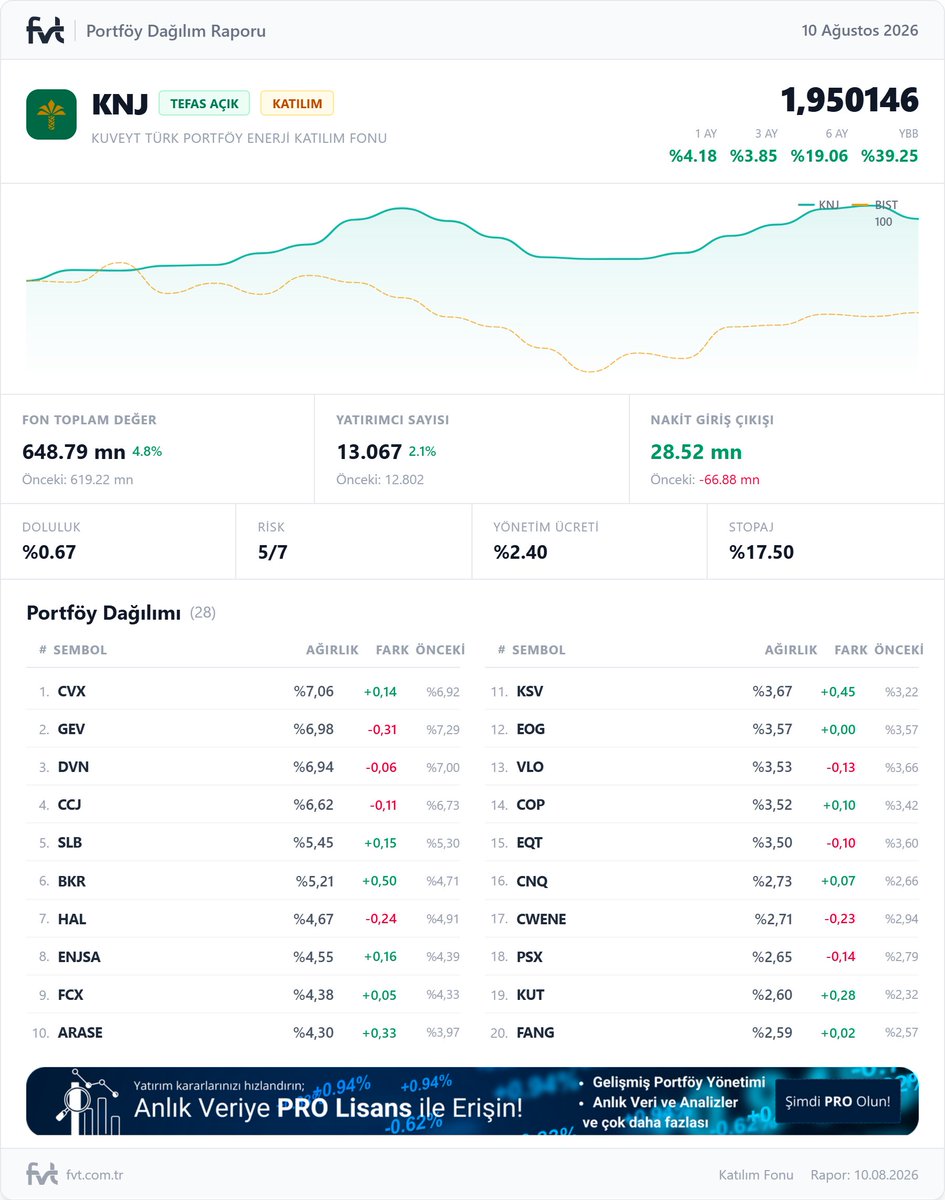
Task: Click the Kuveyt Türk fund logo icon
Action: point(51,114)
